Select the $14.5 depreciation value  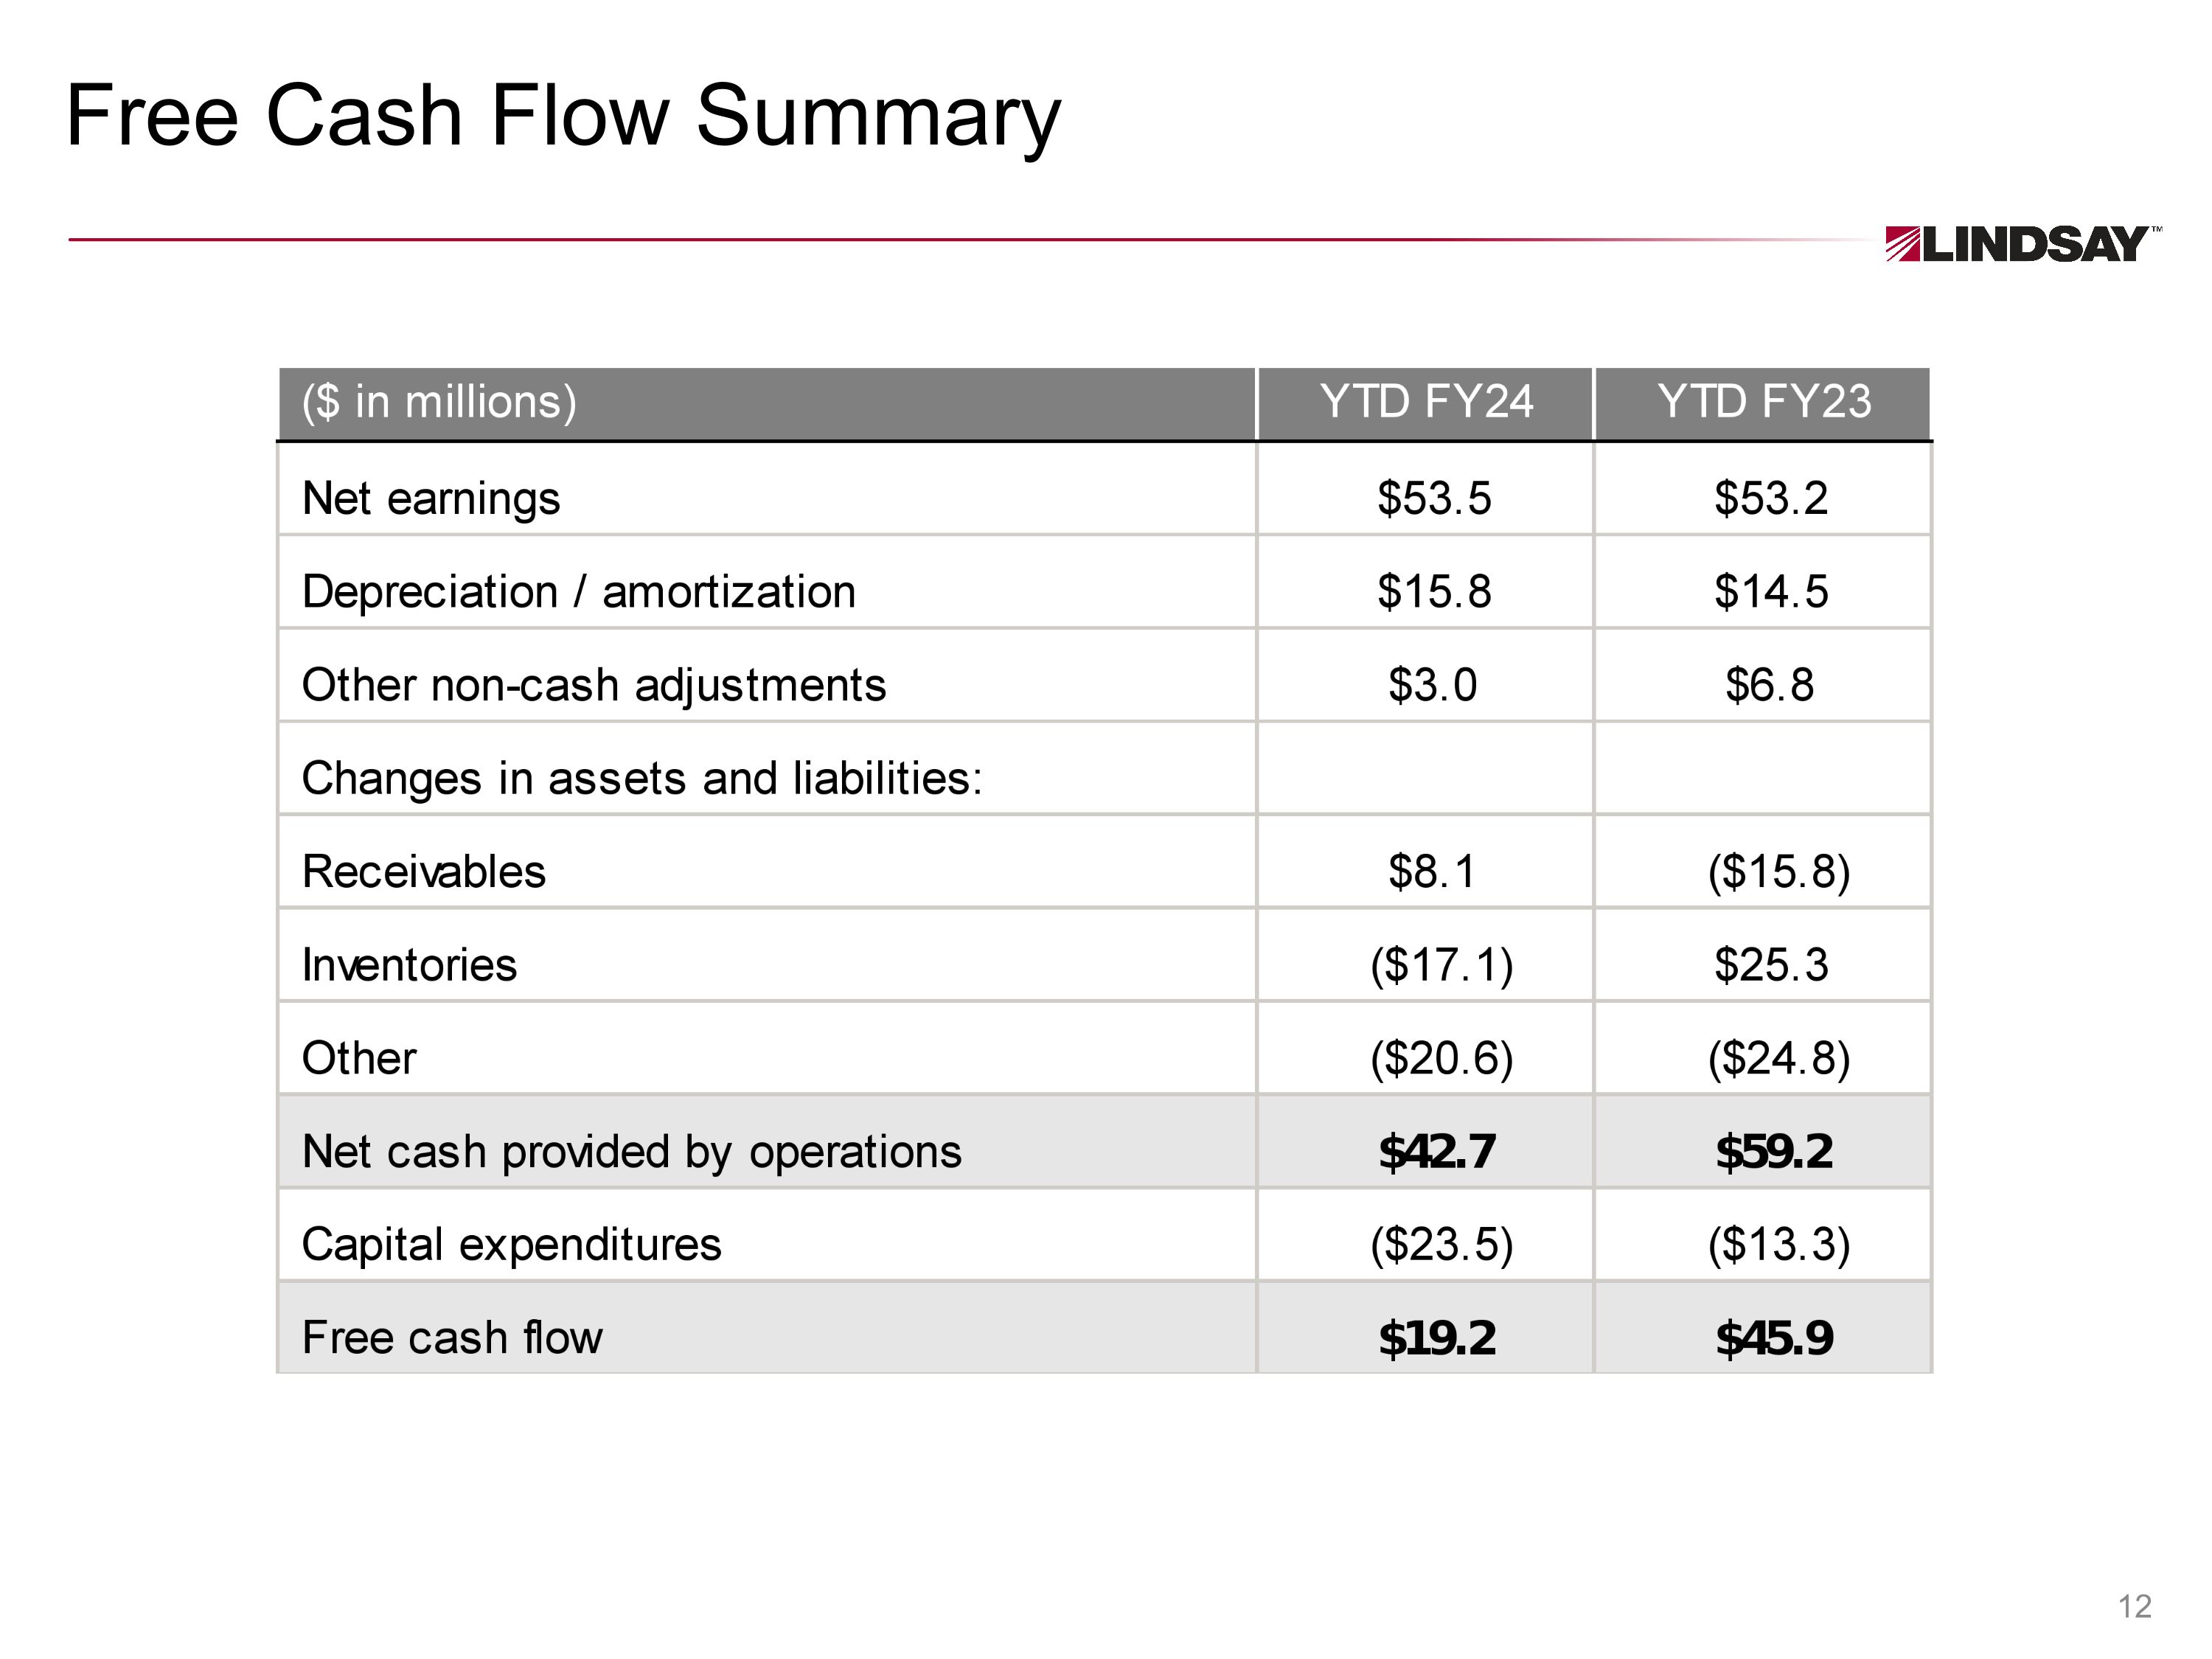click(1771, 591)
